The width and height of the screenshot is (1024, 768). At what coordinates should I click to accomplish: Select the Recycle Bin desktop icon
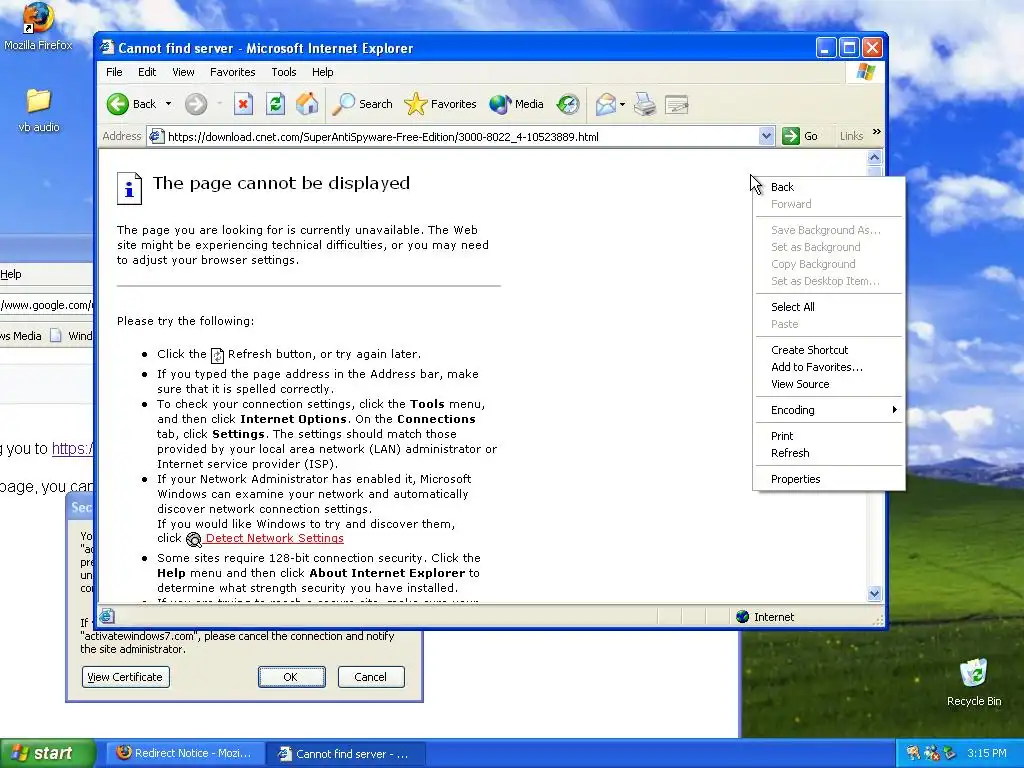[x=974, y=683]
